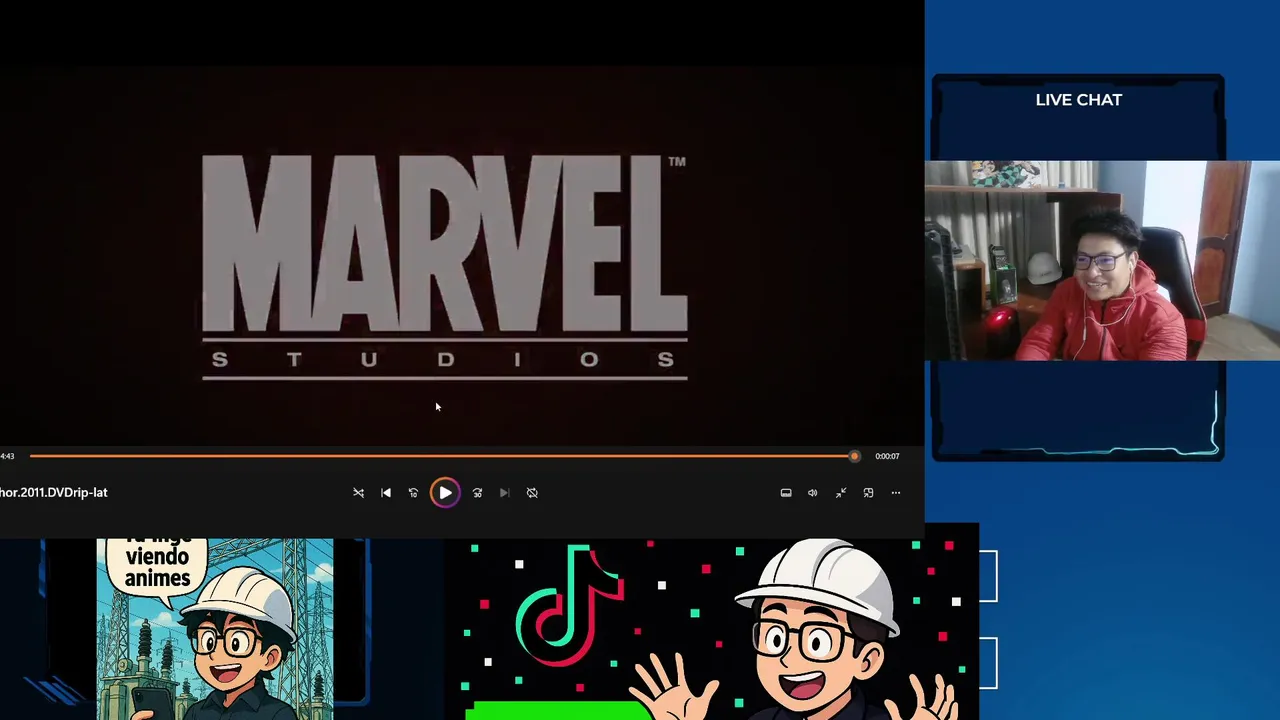Go to the previous track
Image resolution: width=1280 pixels, height=720 pixels.
(x=386, y=492)
